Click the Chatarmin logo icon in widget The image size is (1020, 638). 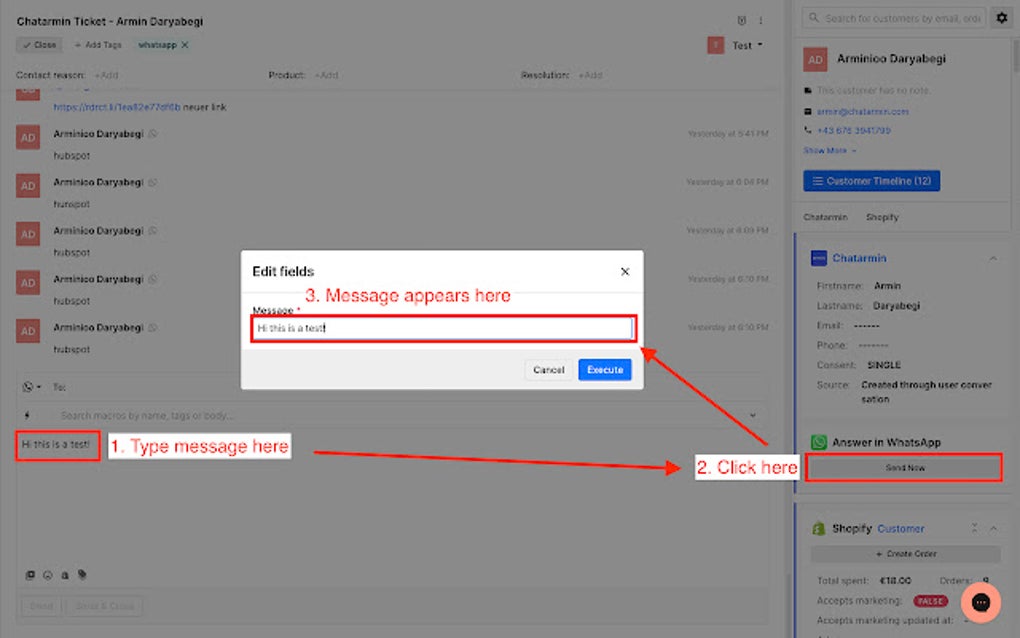[x=818, y=258]
